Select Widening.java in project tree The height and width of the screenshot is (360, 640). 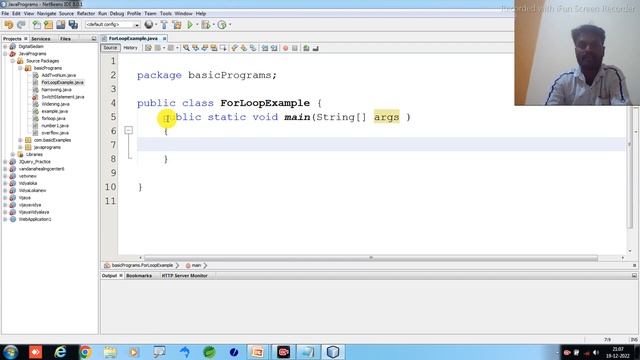[x=55, y=104]
